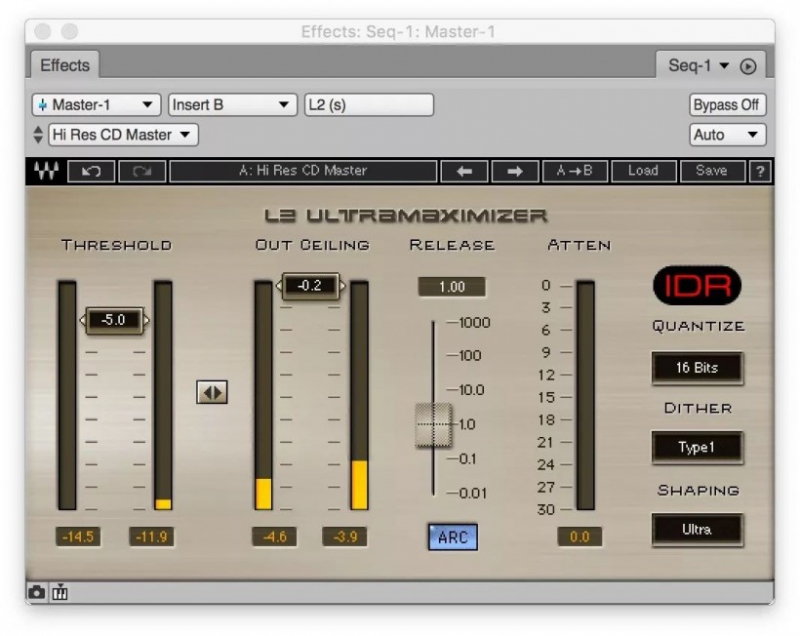Screen dimensions: 800x636
Task: Click the right output ceiling meter
Action: [359, 395]
